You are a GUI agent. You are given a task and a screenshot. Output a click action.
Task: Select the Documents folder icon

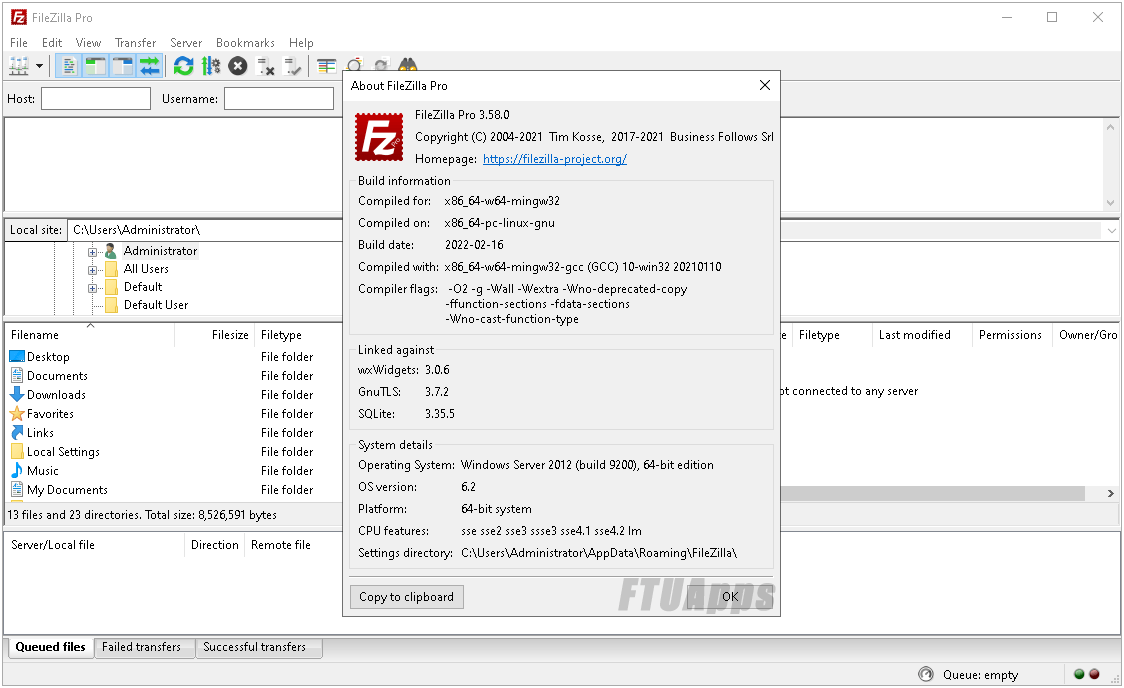pos(17,375)
